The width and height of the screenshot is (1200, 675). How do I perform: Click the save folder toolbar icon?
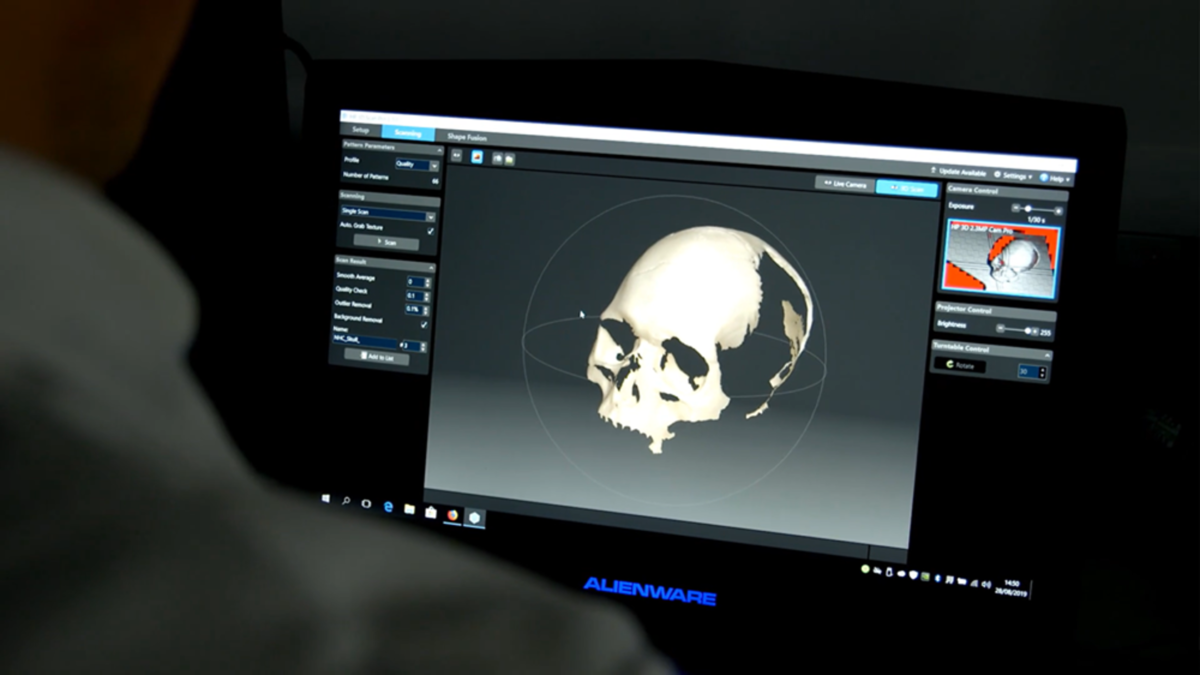pos(509,159)
